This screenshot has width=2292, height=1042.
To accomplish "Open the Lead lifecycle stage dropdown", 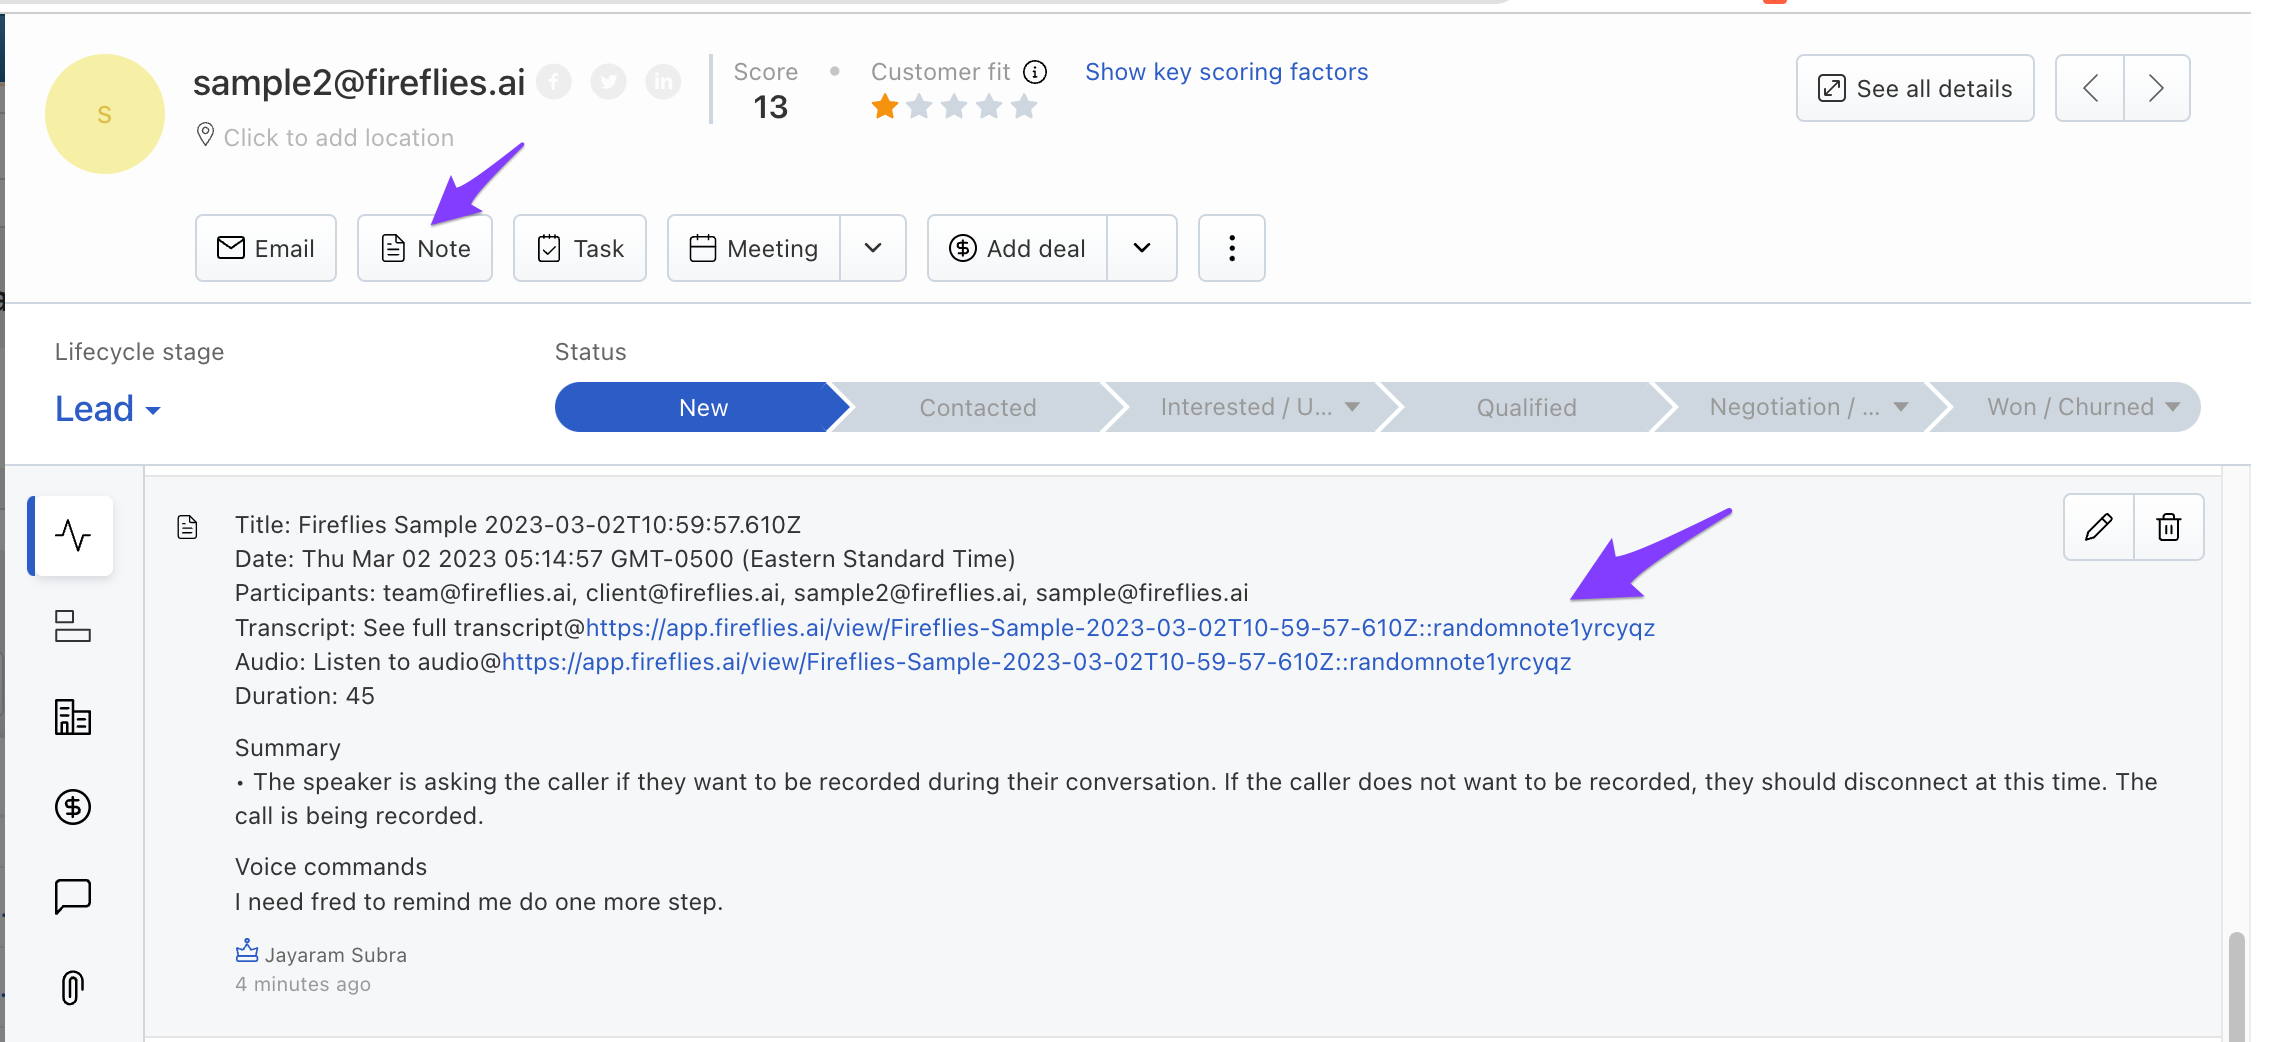I will [108, 409].
